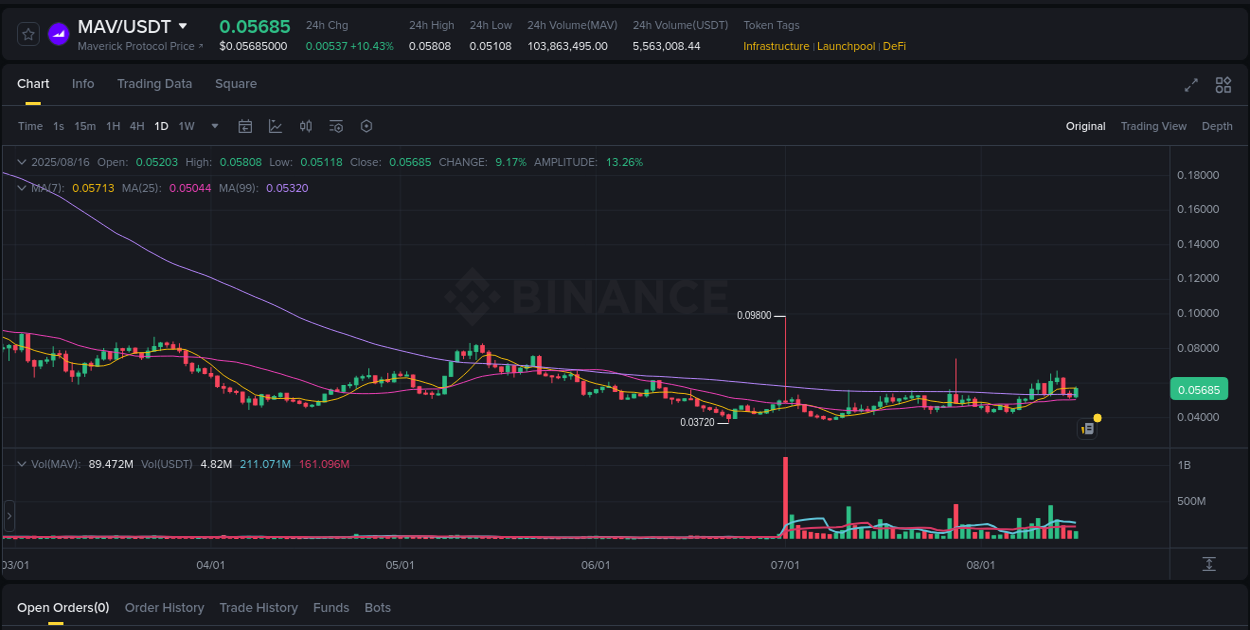Open the date range calendar picker
Viewport: 1250px width, 630px height.
(245, 126)
